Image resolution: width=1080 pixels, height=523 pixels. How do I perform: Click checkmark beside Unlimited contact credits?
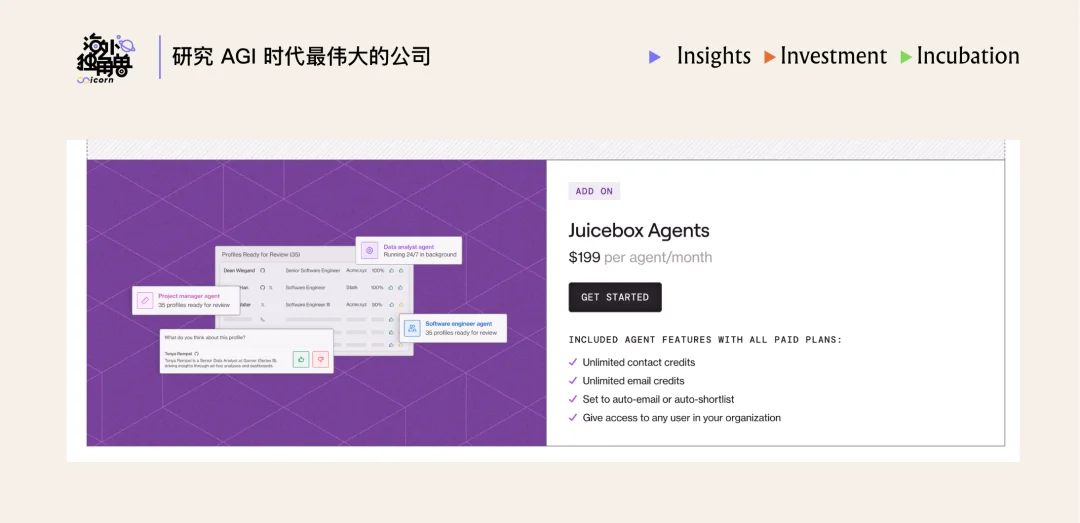572,362
